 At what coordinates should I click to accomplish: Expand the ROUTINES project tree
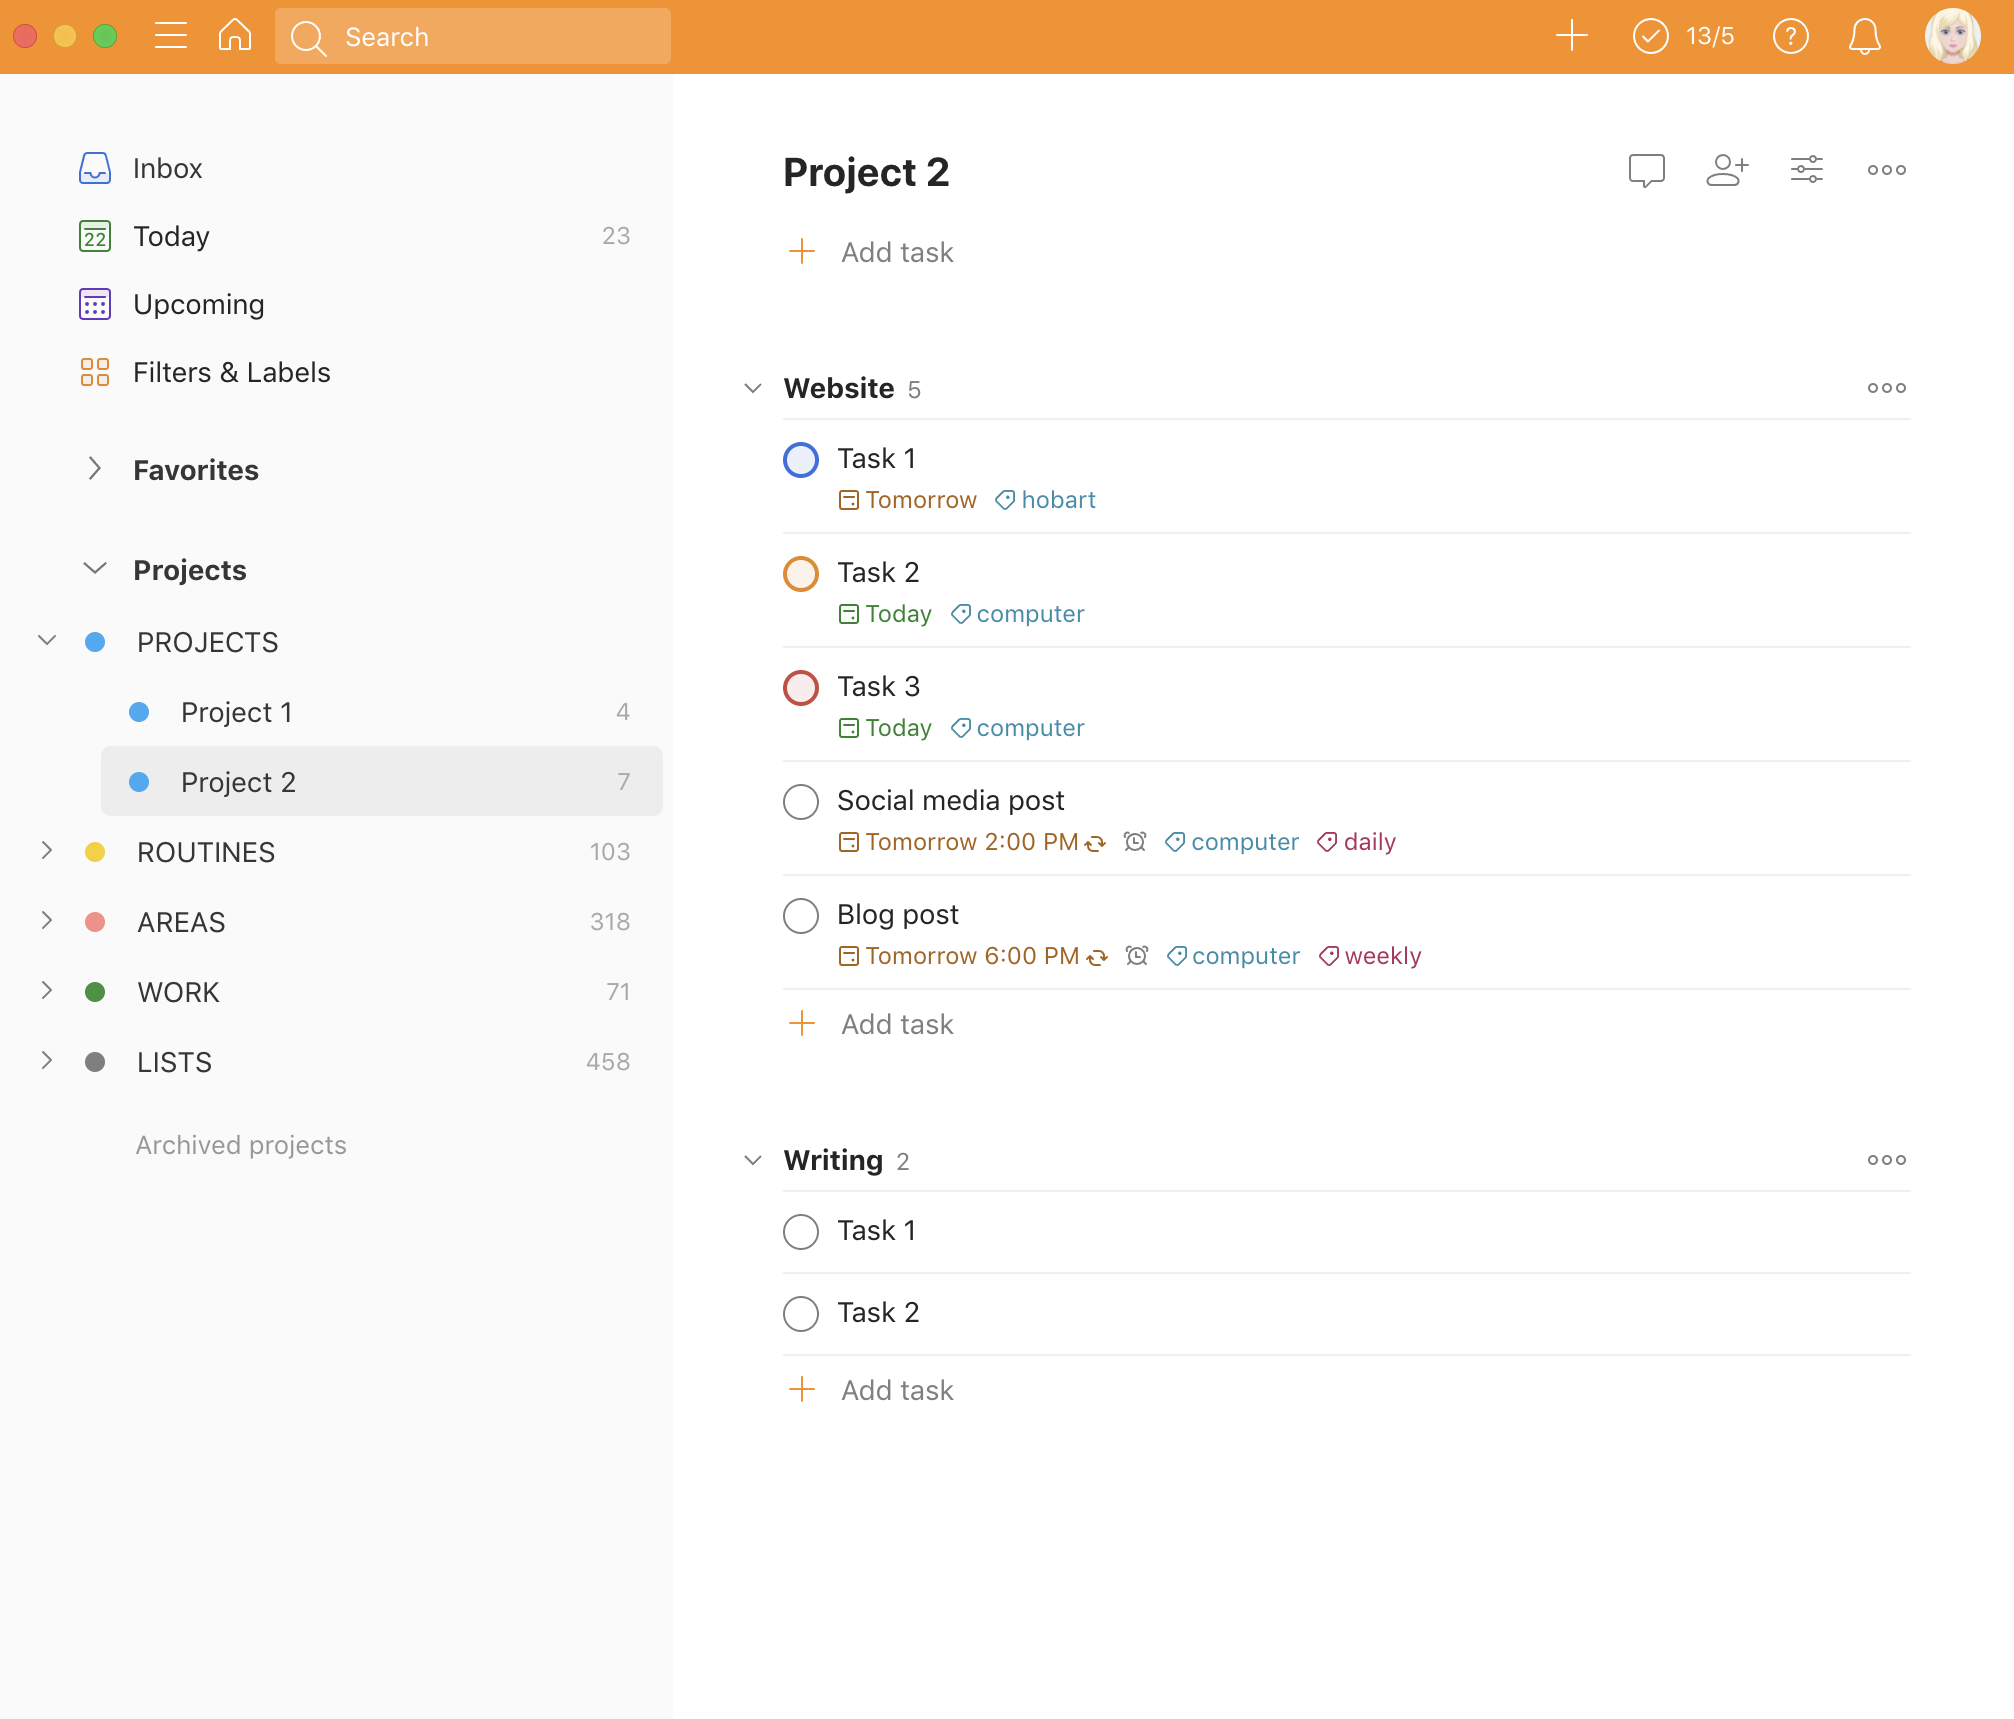coord(46,851)
